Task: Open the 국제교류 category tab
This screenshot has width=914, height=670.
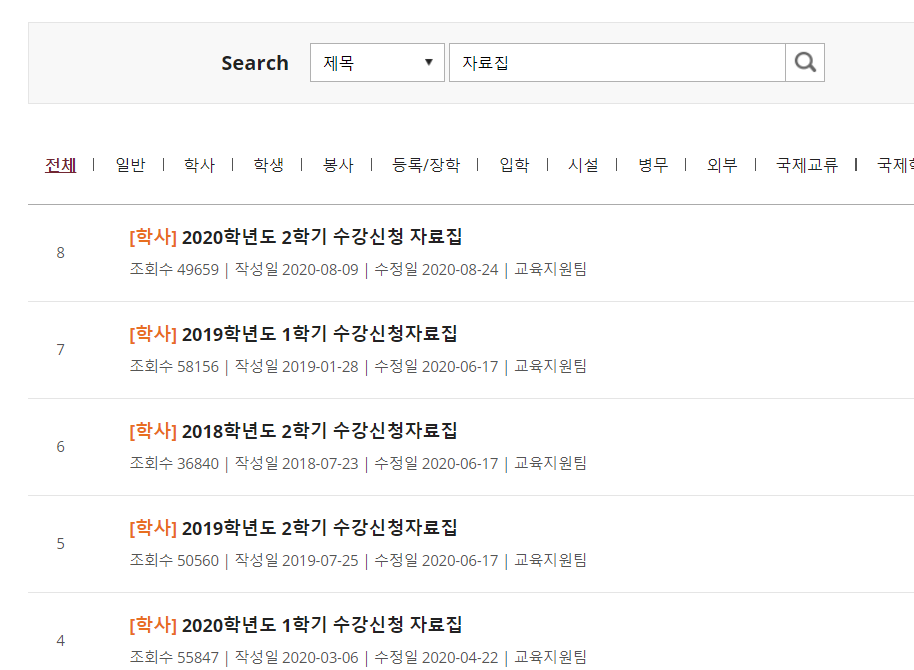Action: click(x=807, y=165)
